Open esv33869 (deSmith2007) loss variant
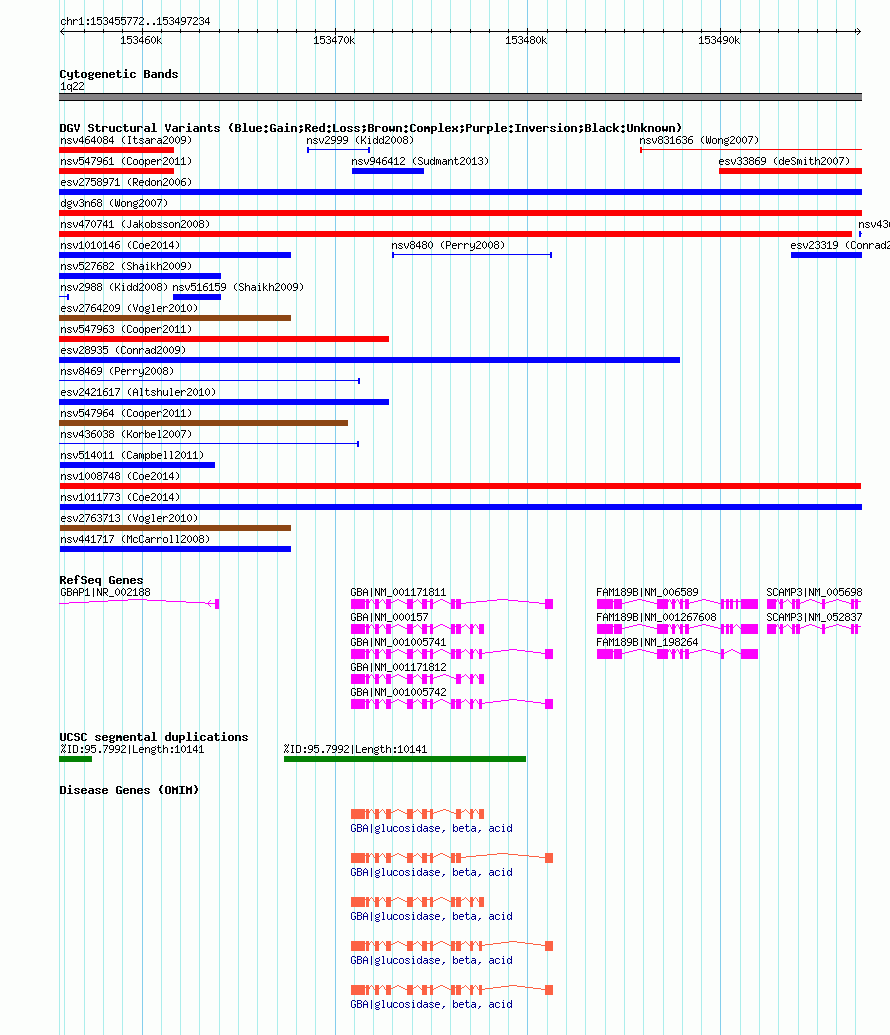This screenshot has height=1035, width=890. tap(790, 171)
